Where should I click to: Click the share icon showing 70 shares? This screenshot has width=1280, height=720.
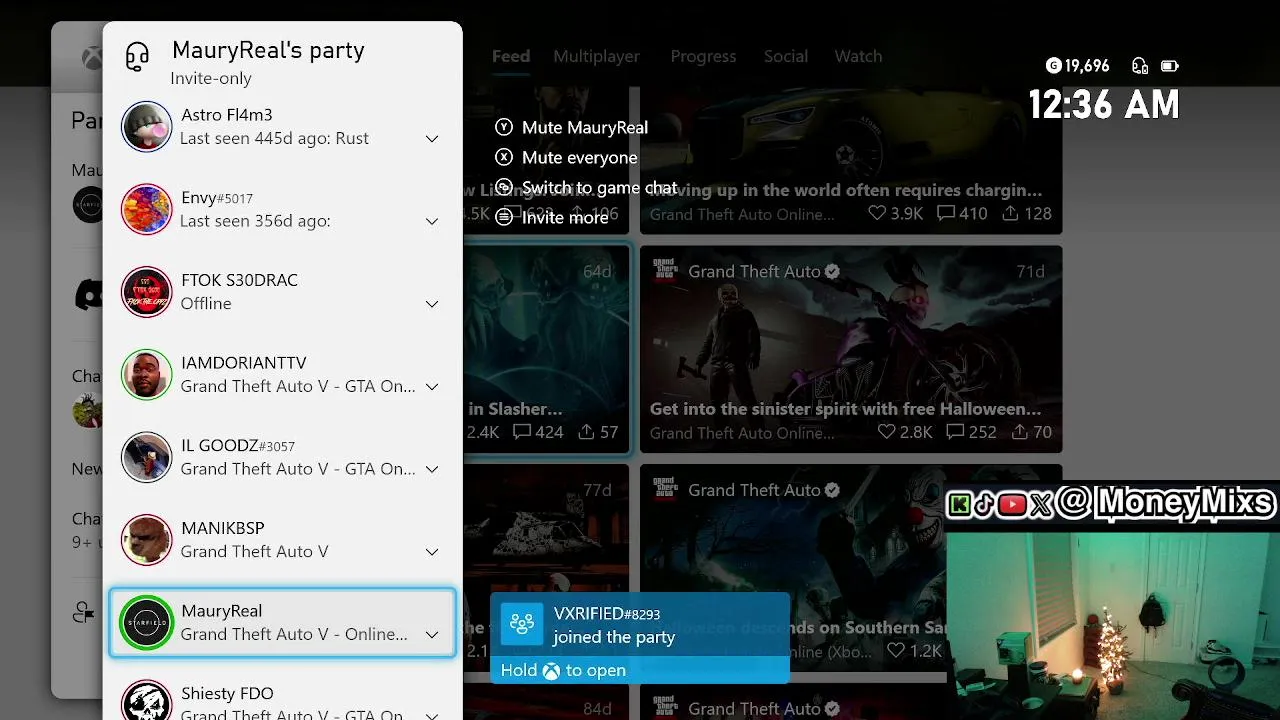click(x=1019, y=432)
